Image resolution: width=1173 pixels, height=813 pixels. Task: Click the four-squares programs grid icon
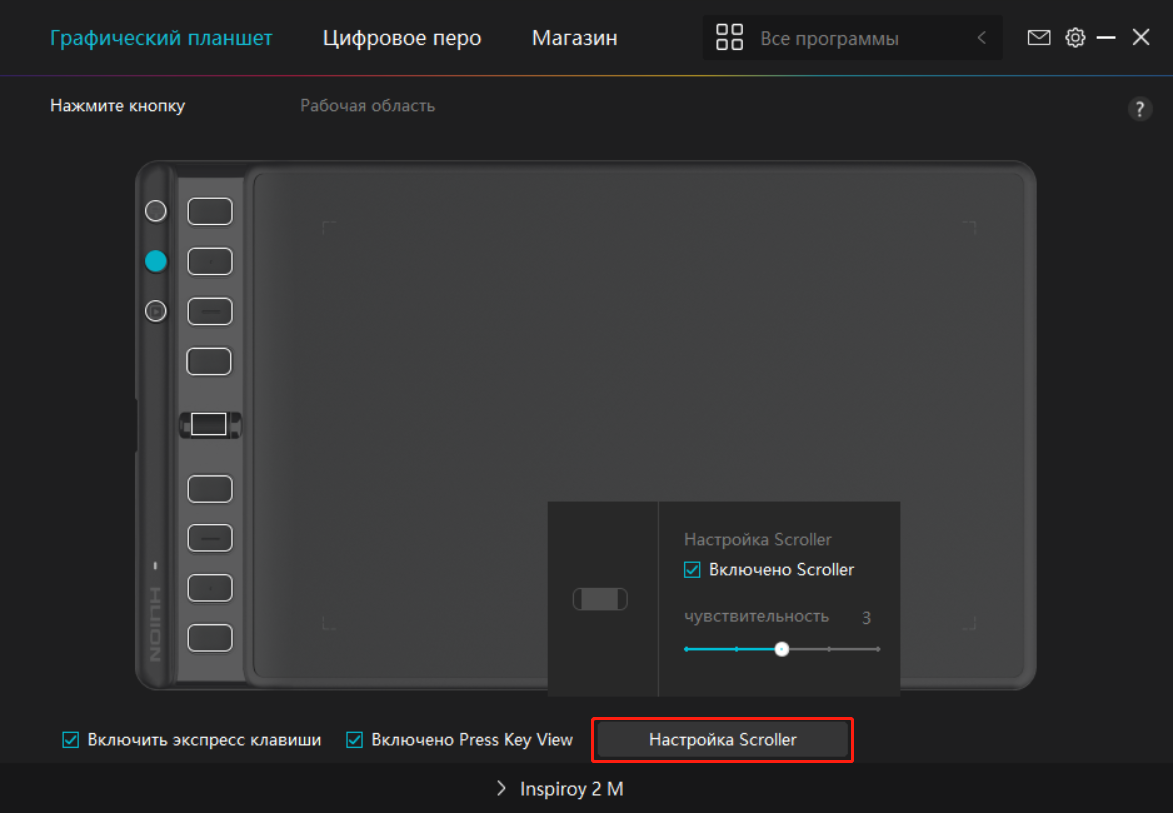tap(730, 38)
